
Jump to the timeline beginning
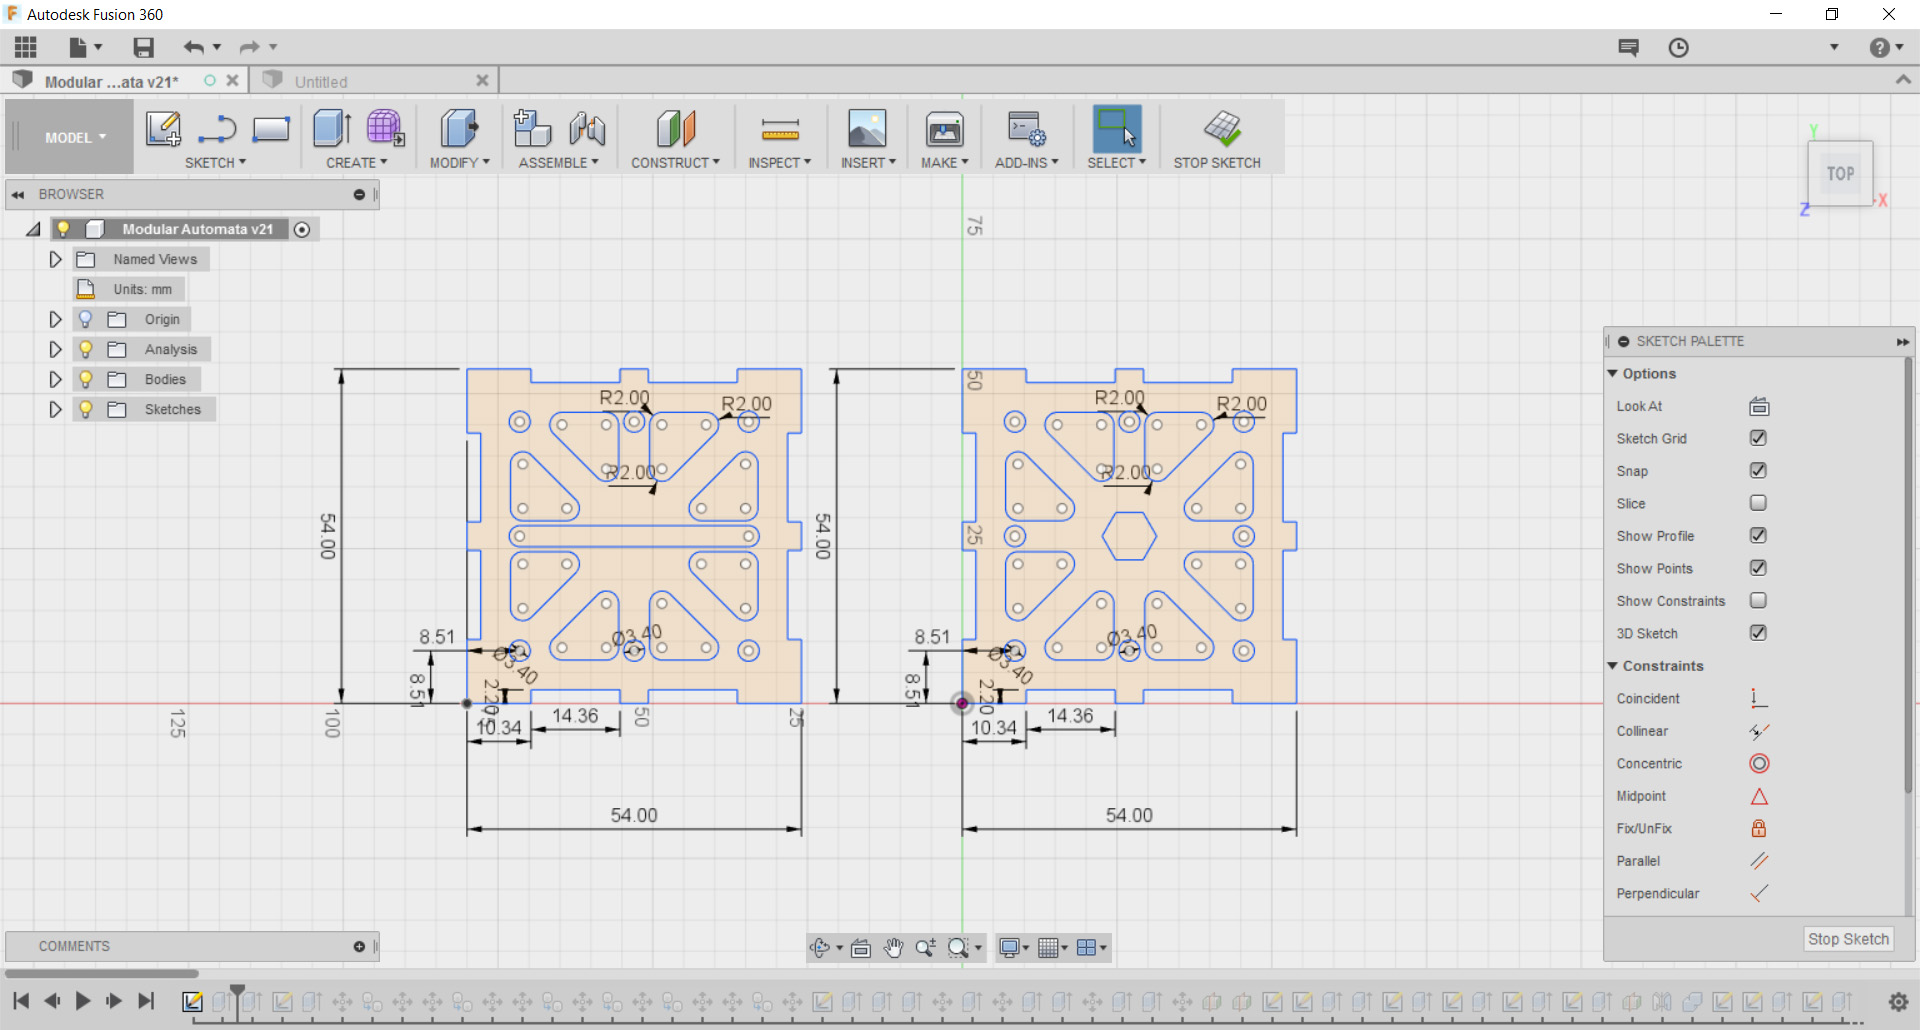tap(21, 1001)
